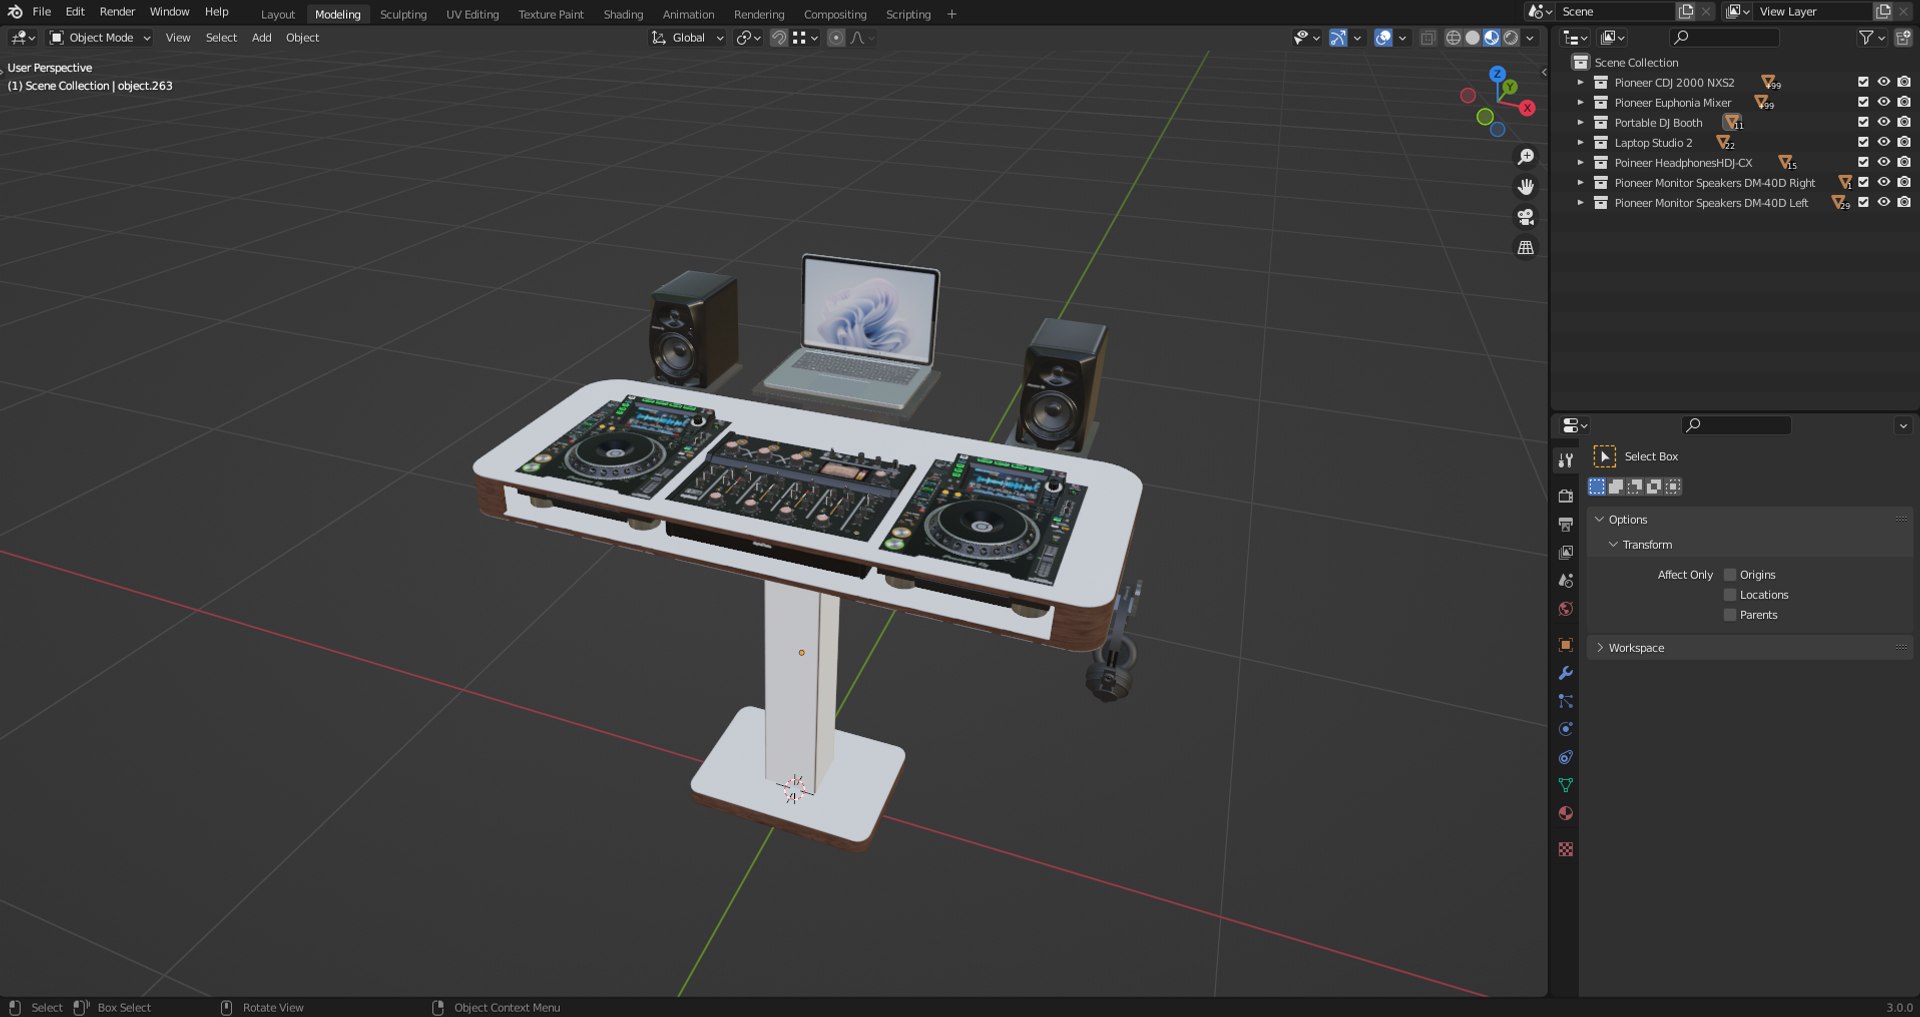Select wireframe viewport shading
This screenshot has height=1017, width=1920.
click(x=1453, y=38)
